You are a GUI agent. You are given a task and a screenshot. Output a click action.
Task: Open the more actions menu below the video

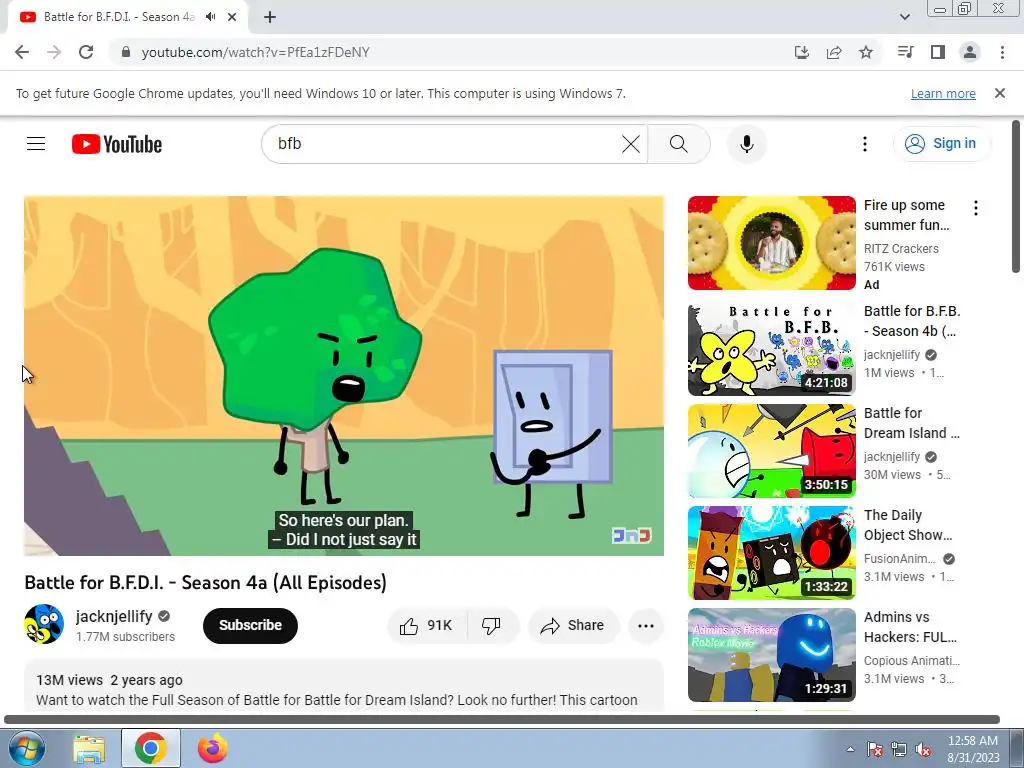[x=646, y=626]
